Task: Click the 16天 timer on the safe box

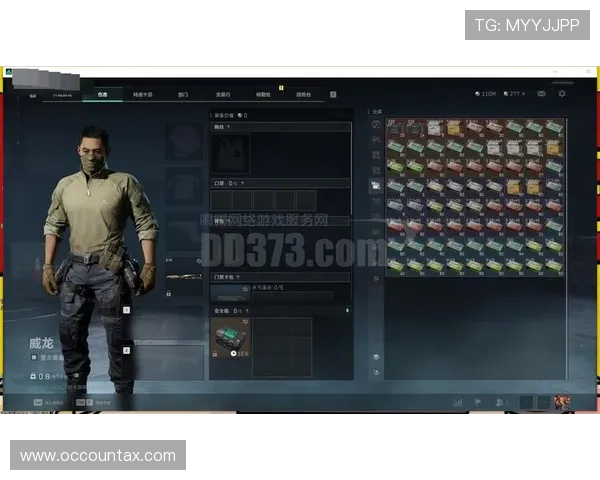Action: tap(240, 354)
